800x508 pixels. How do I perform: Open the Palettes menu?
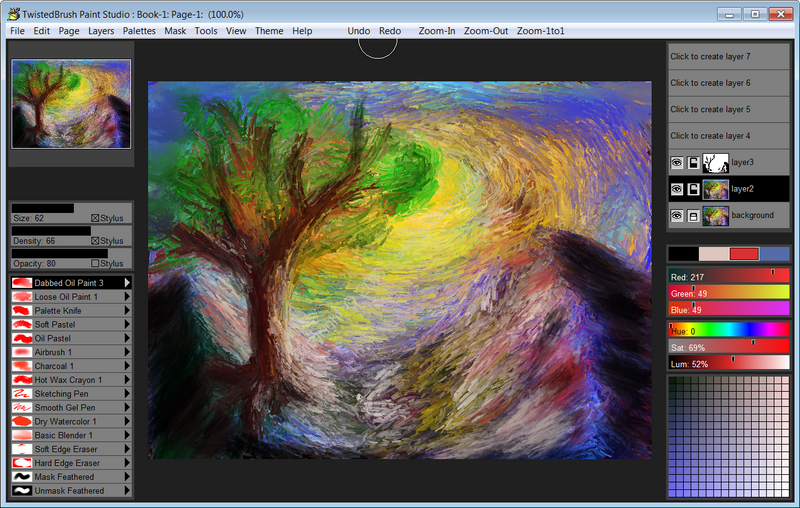(x=139, y=31)
